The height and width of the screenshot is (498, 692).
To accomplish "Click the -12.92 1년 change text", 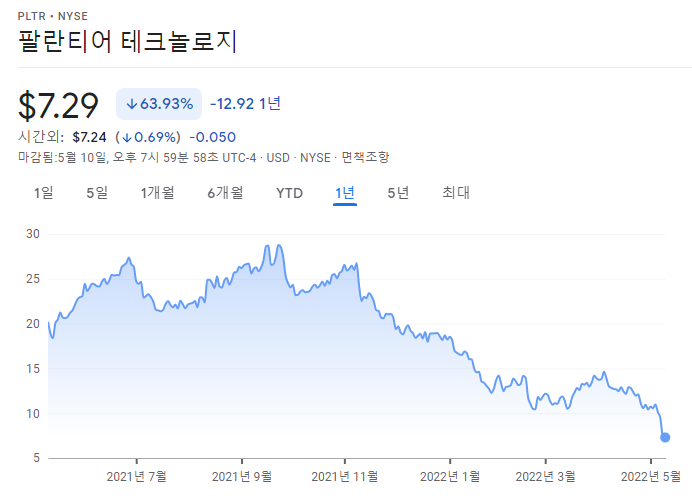I will (245, 104).
